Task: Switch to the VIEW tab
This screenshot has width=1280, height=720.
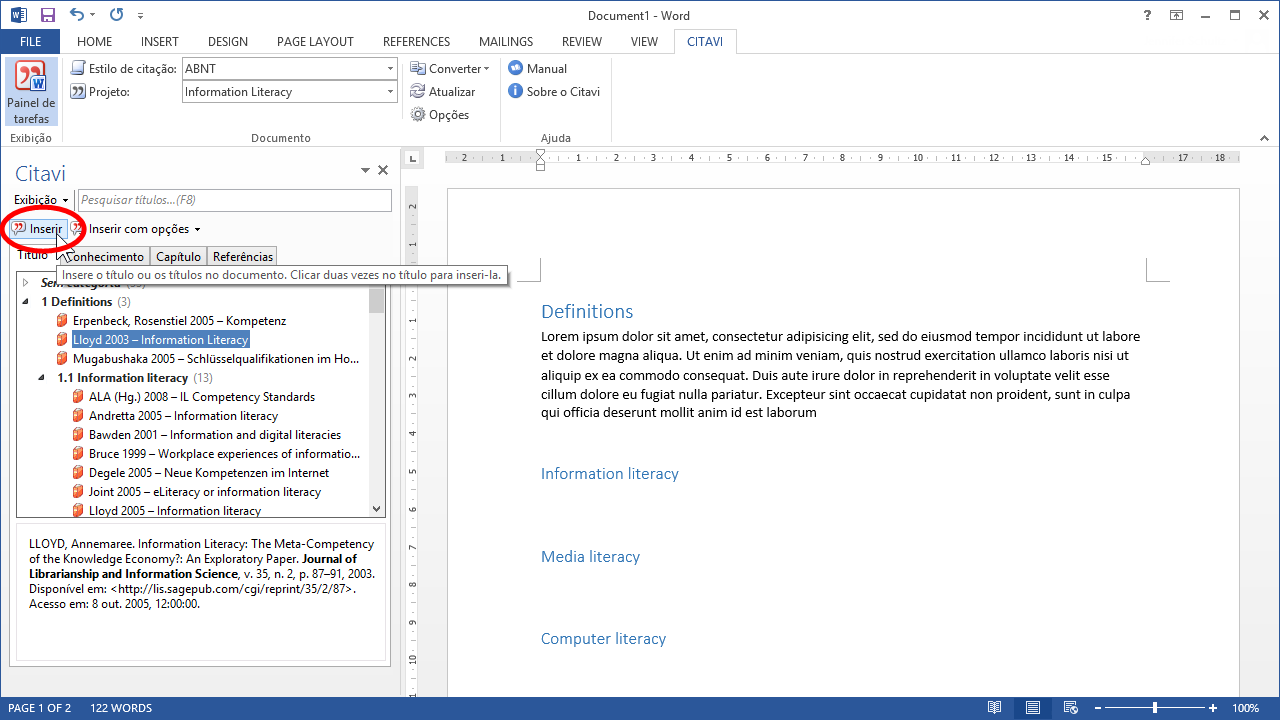Action: pos(644,42)
